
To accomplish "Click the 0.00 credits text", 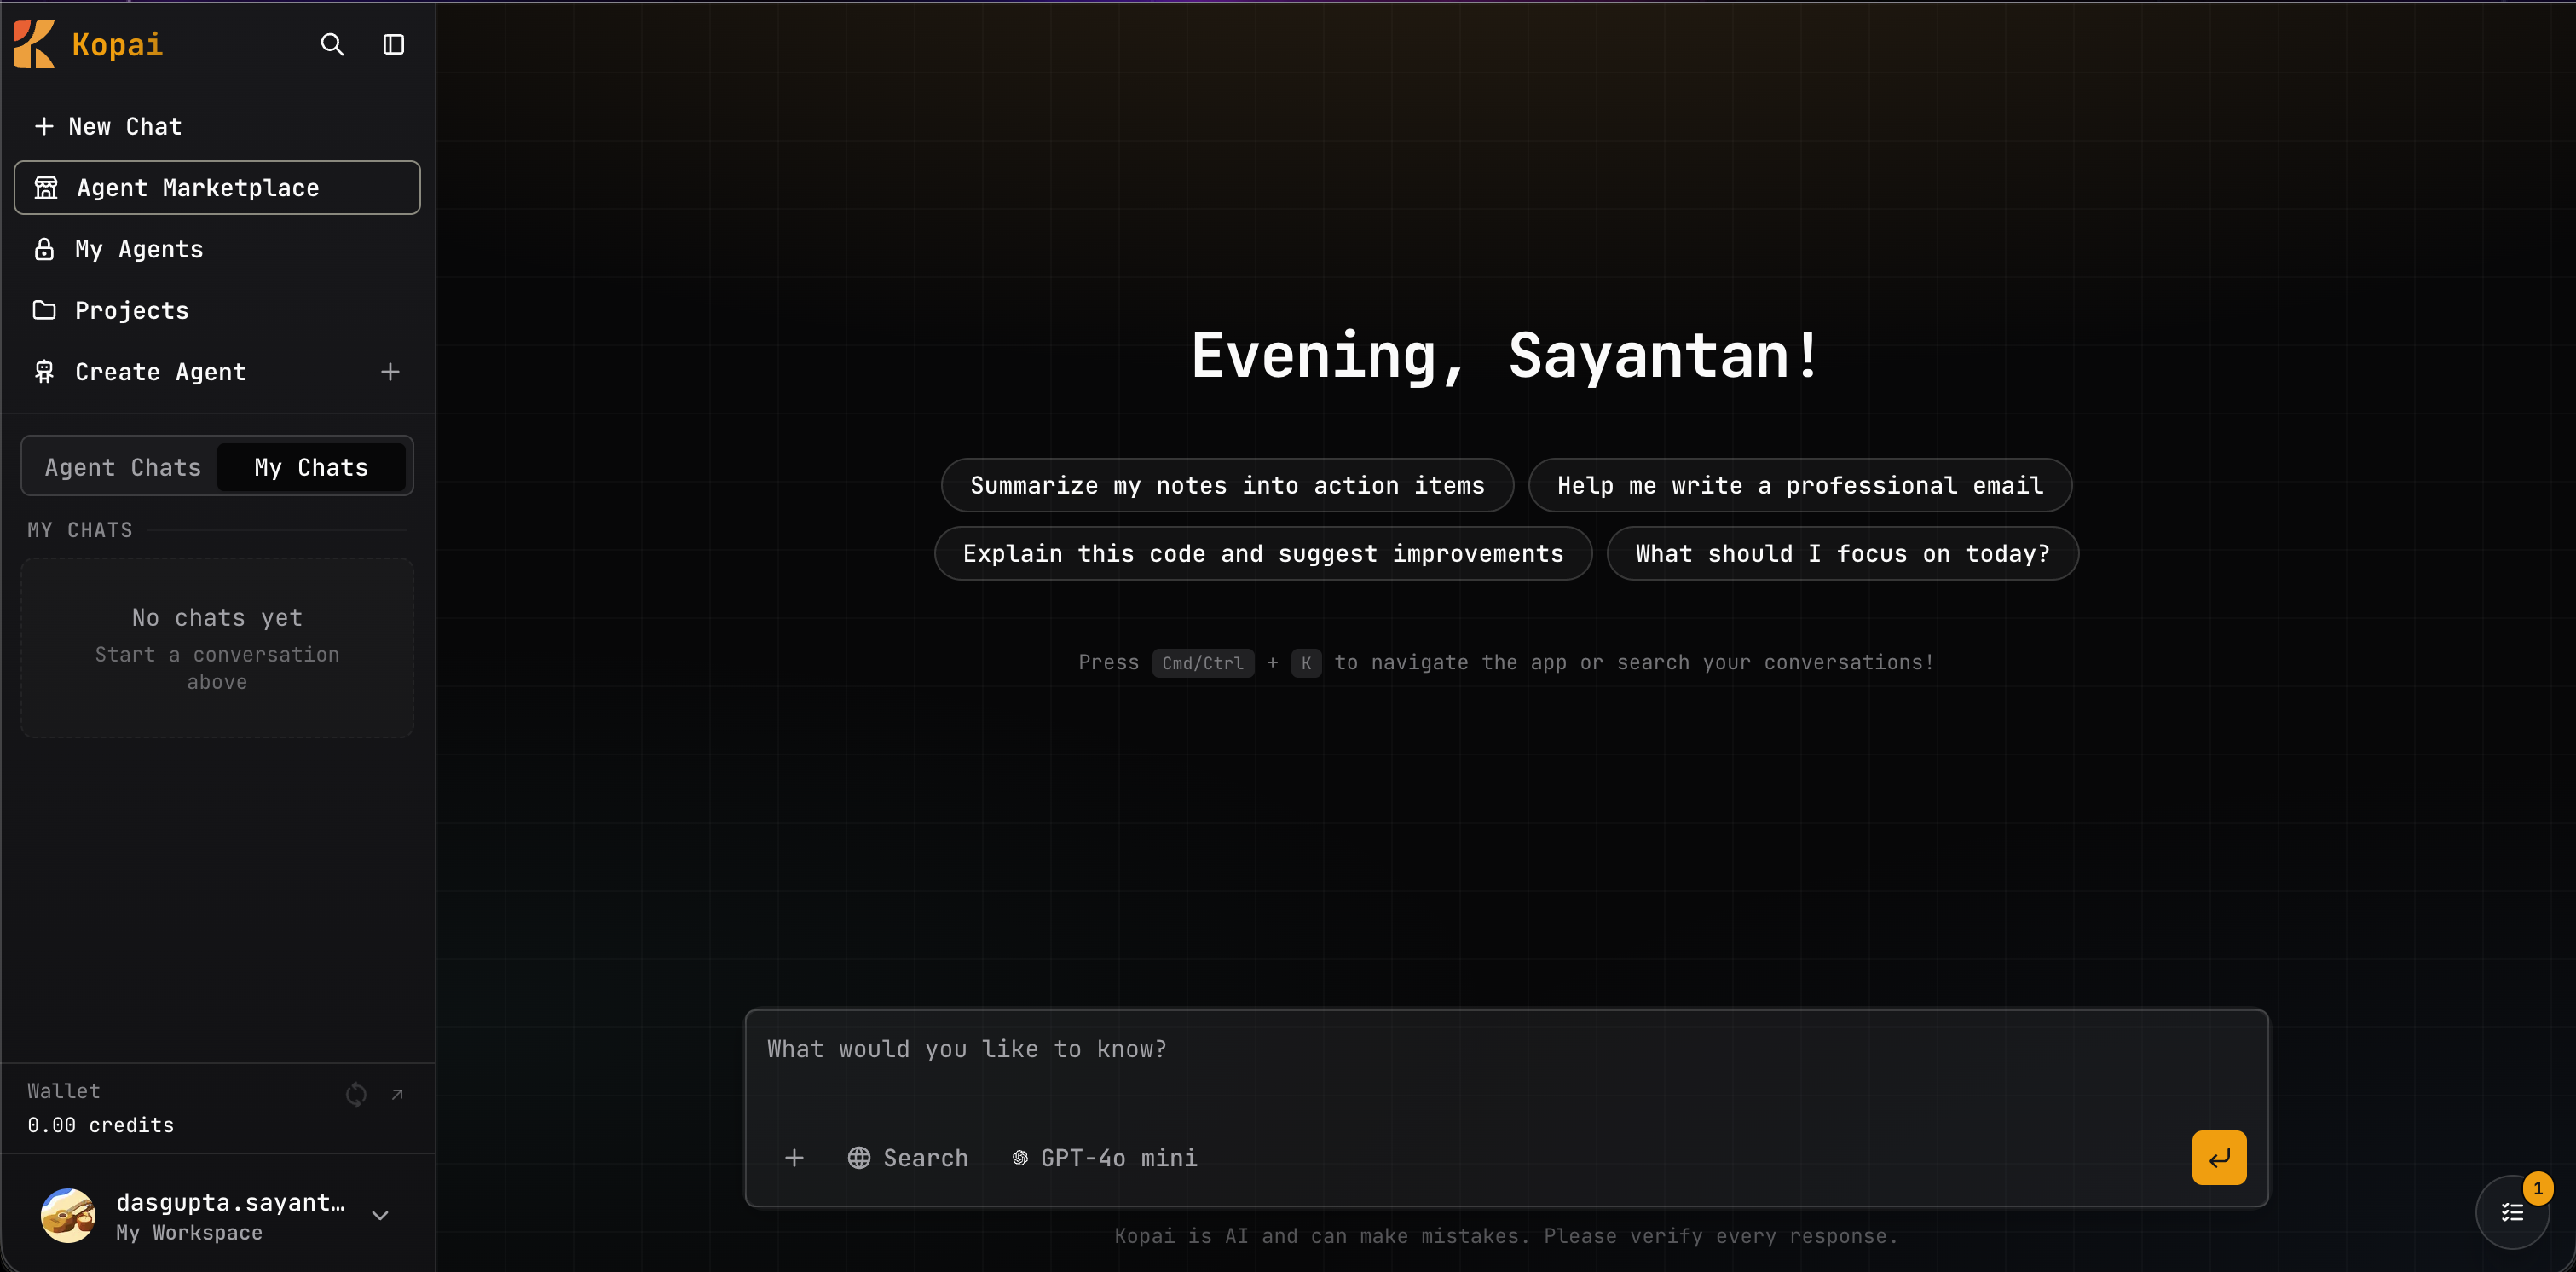I will coord(101,1125).
